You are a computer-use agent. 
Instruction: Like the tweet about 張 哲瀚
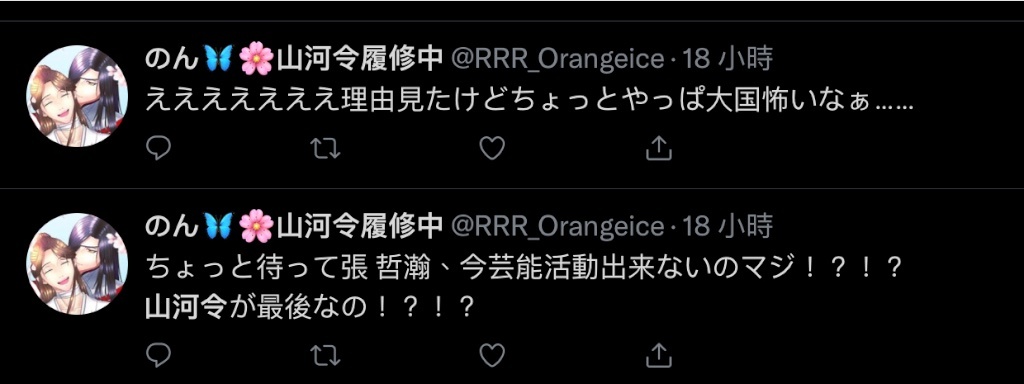[x=492, y=355]
